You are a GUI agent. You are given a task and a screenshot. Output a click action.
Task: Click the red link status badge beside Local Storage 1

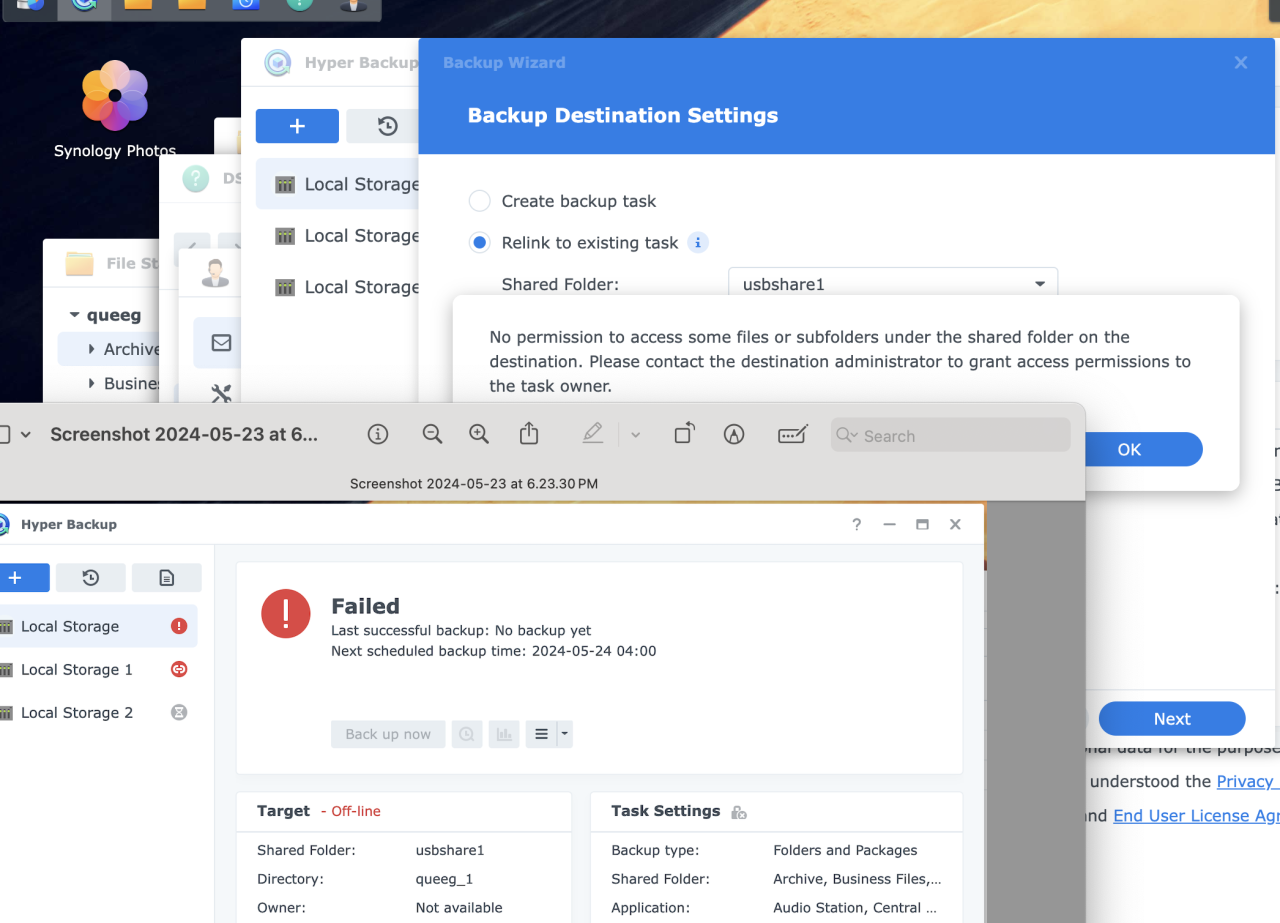(179, 669)
